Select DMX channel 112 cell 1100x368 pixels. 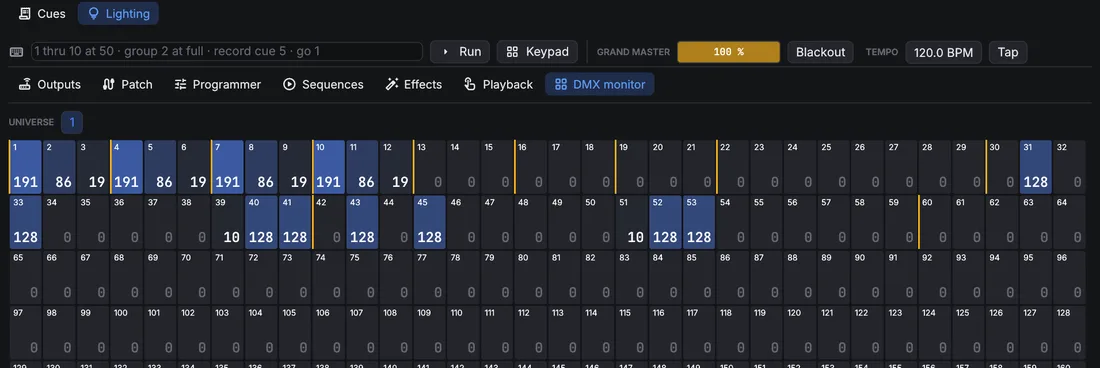[x=531, y=332]
